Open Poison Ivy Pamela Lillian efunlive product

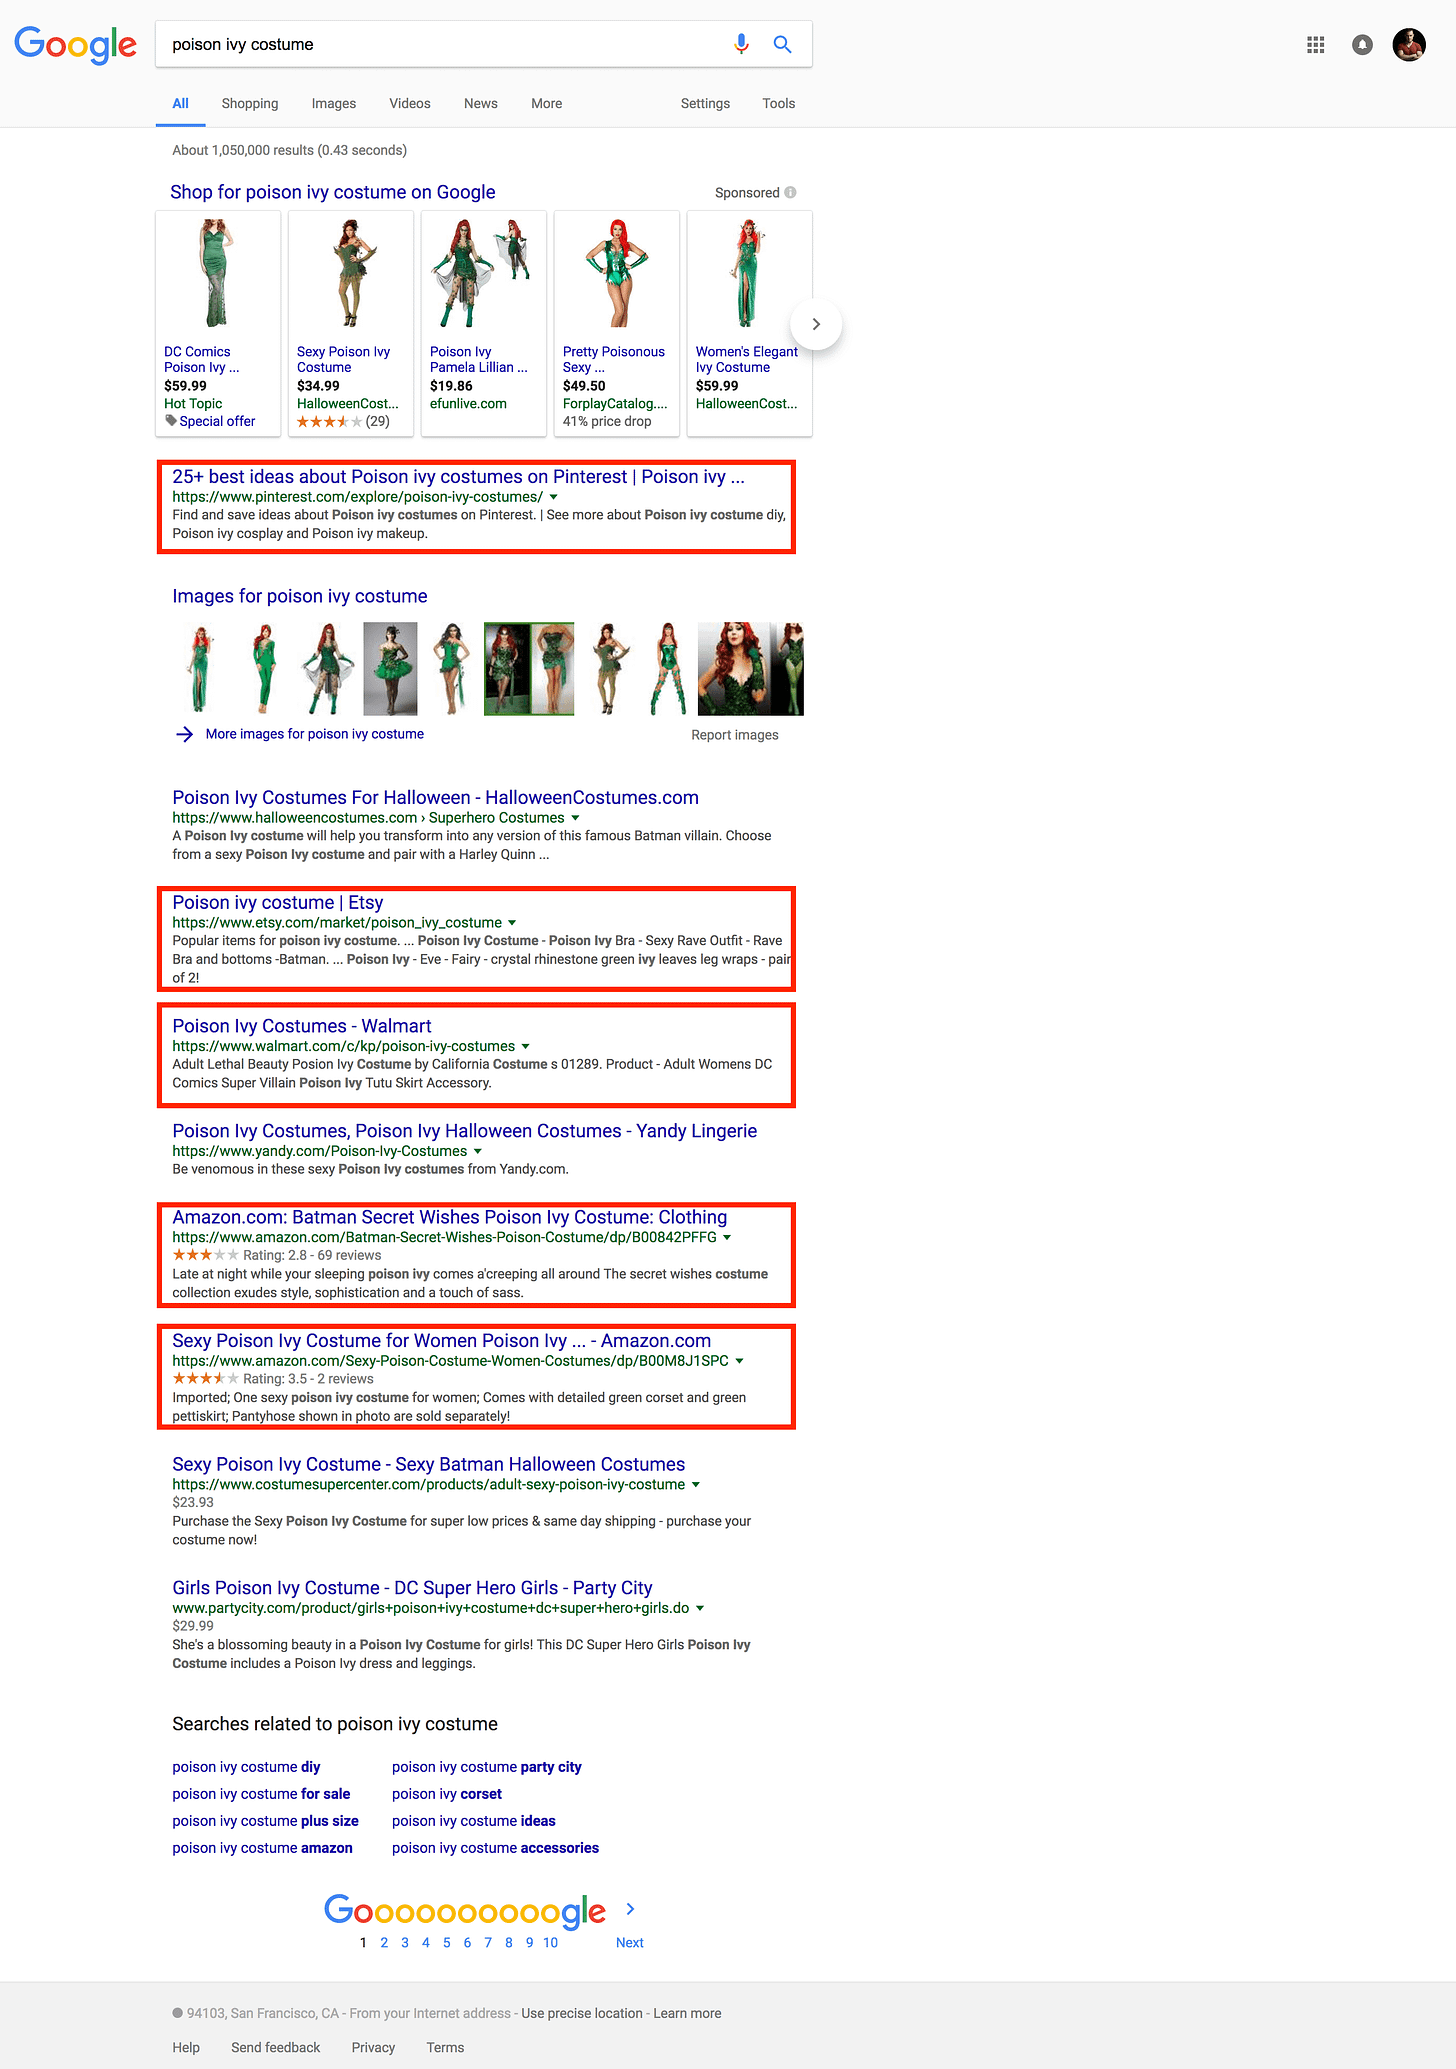click(484, 323)
